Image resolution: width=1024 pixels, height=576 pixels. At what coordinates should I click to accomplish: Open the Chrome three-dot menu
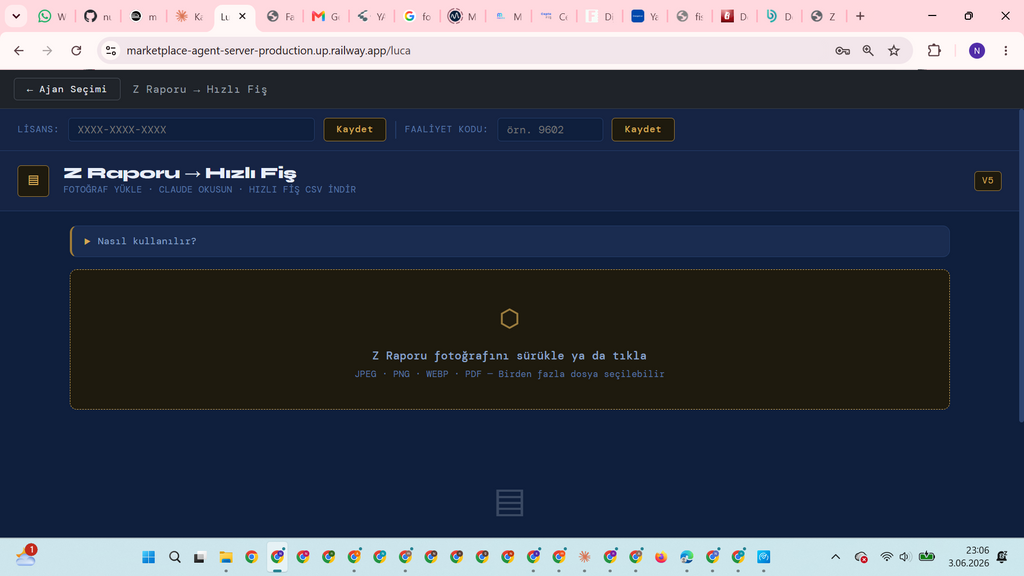coord(1006,50)
